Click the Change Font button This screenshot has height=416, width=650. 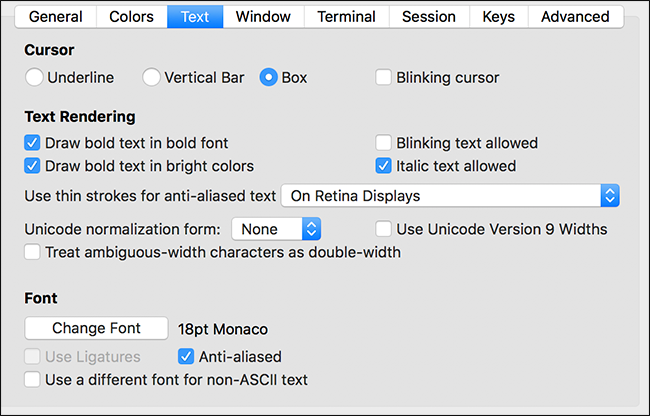96,328
